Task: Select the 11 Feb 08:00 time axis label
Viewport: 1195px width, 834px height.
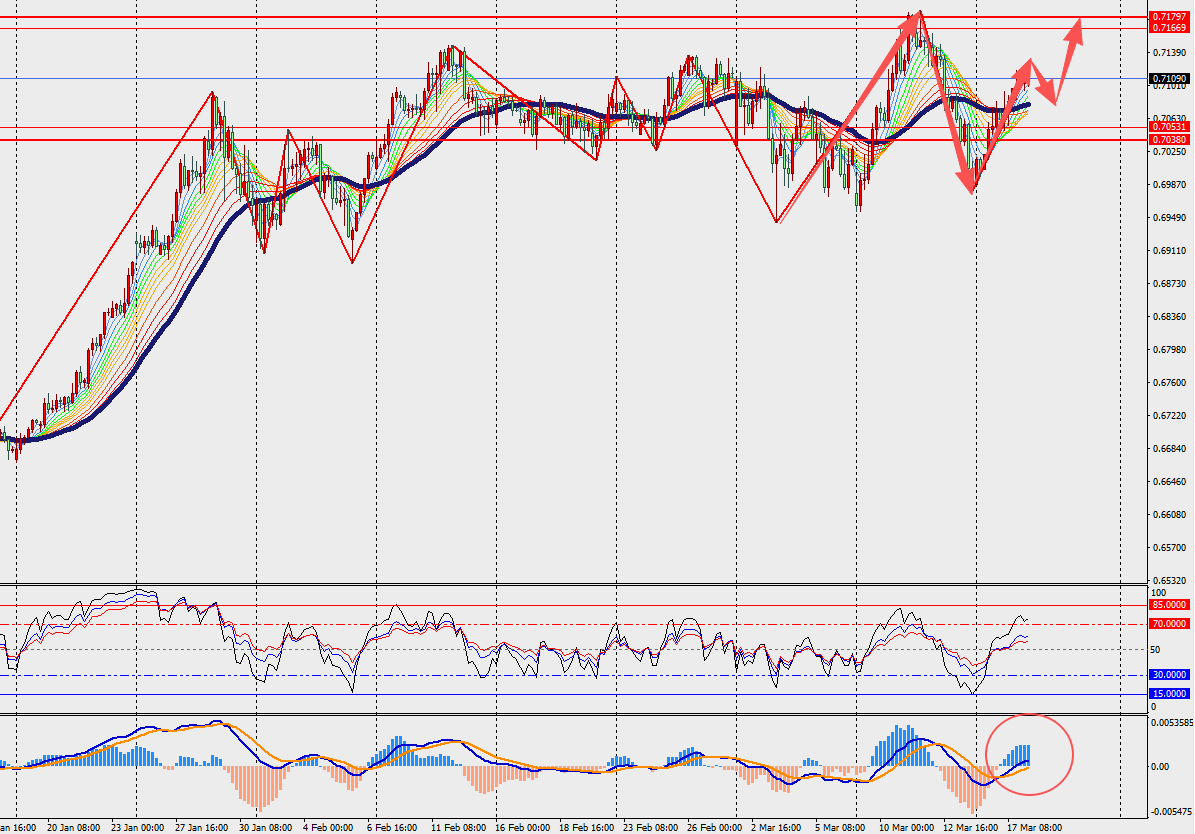Action: pyautogui.click(x=458, y=827)
